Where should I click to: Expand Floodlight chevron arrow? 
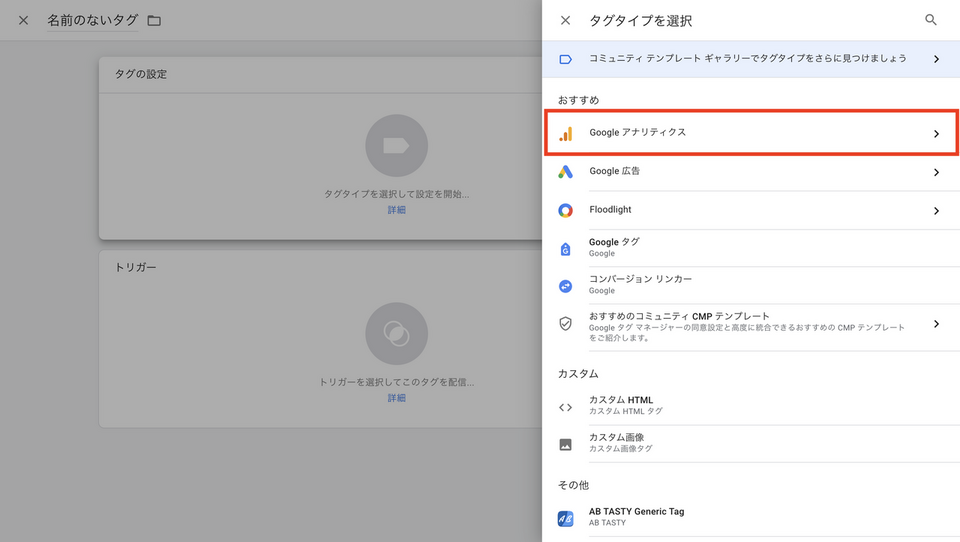point(936,211)
